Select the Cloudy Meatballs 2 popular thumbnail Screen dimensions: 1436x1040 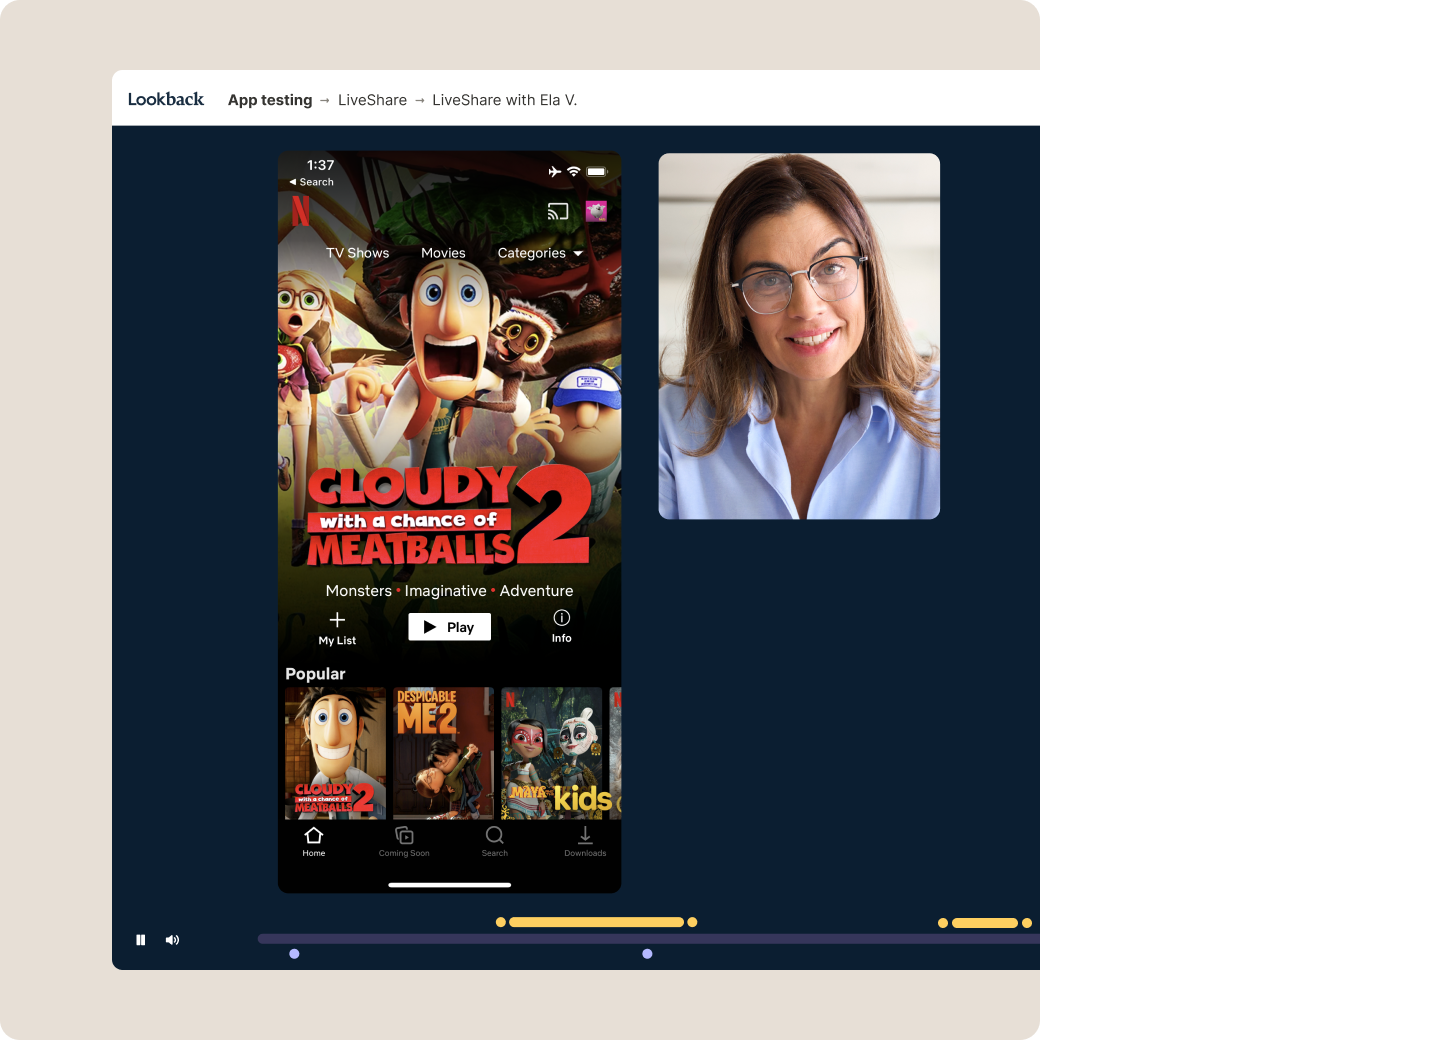335,753
